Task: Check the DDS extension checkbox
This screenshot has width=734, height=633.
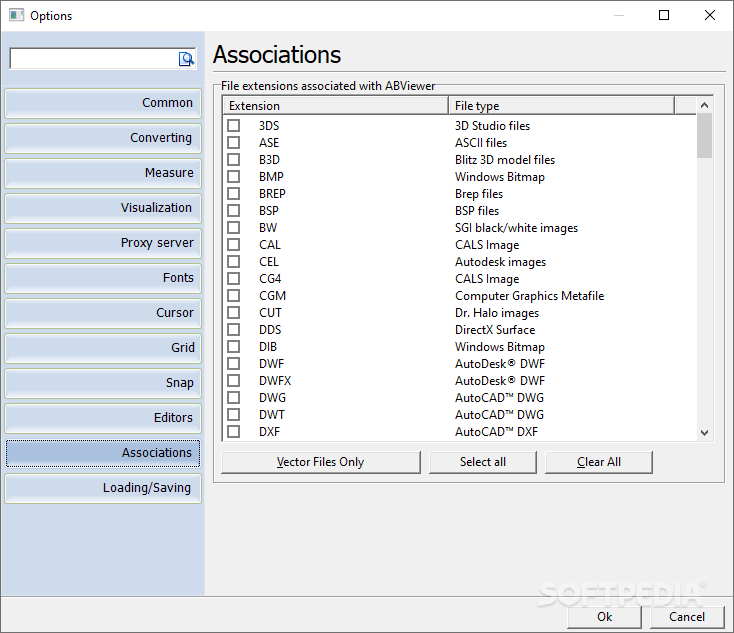Action: [234, 330]
